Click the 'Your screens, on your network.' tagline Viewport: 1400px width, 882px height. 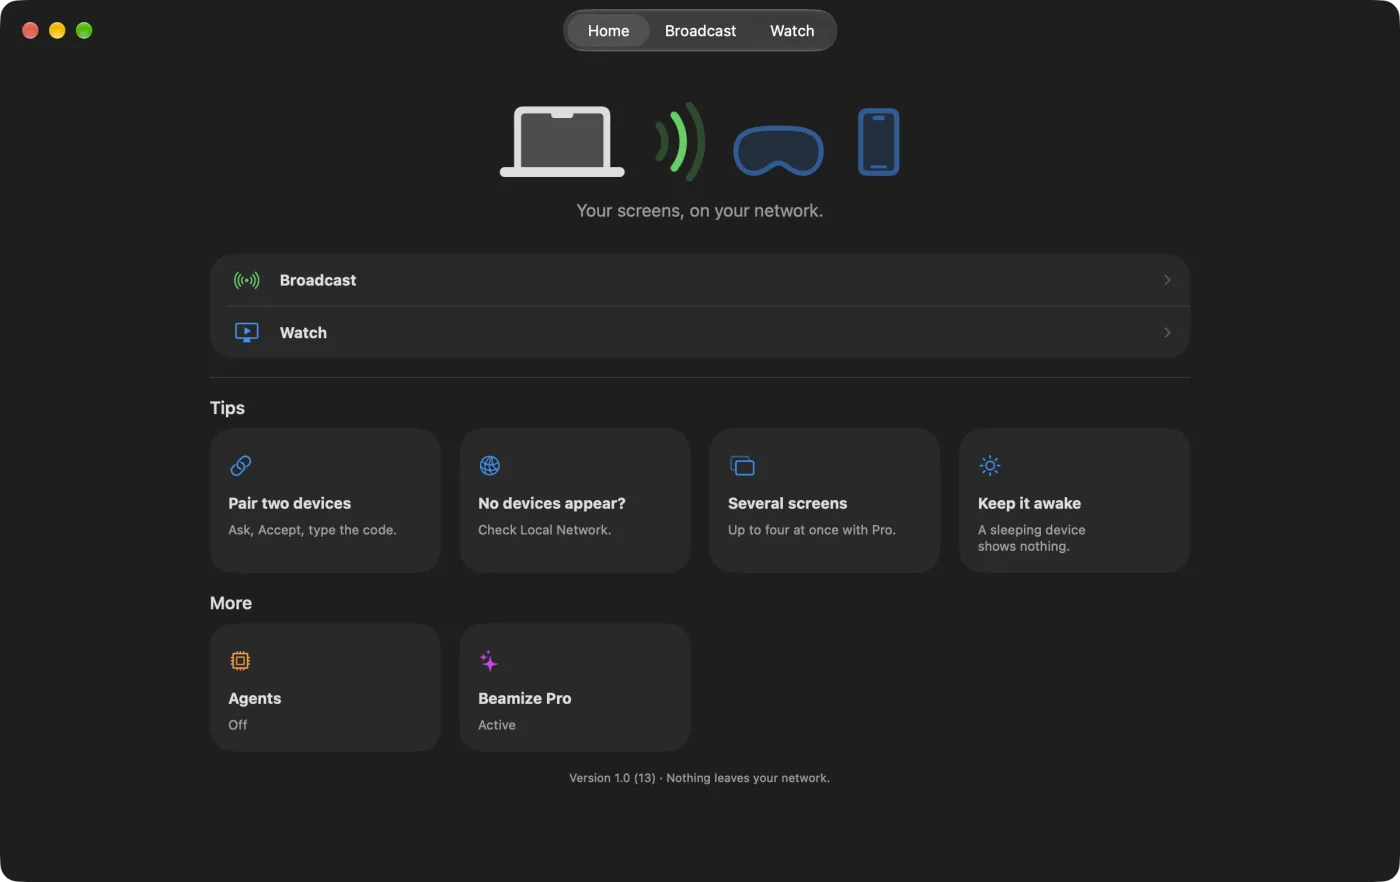700,211
